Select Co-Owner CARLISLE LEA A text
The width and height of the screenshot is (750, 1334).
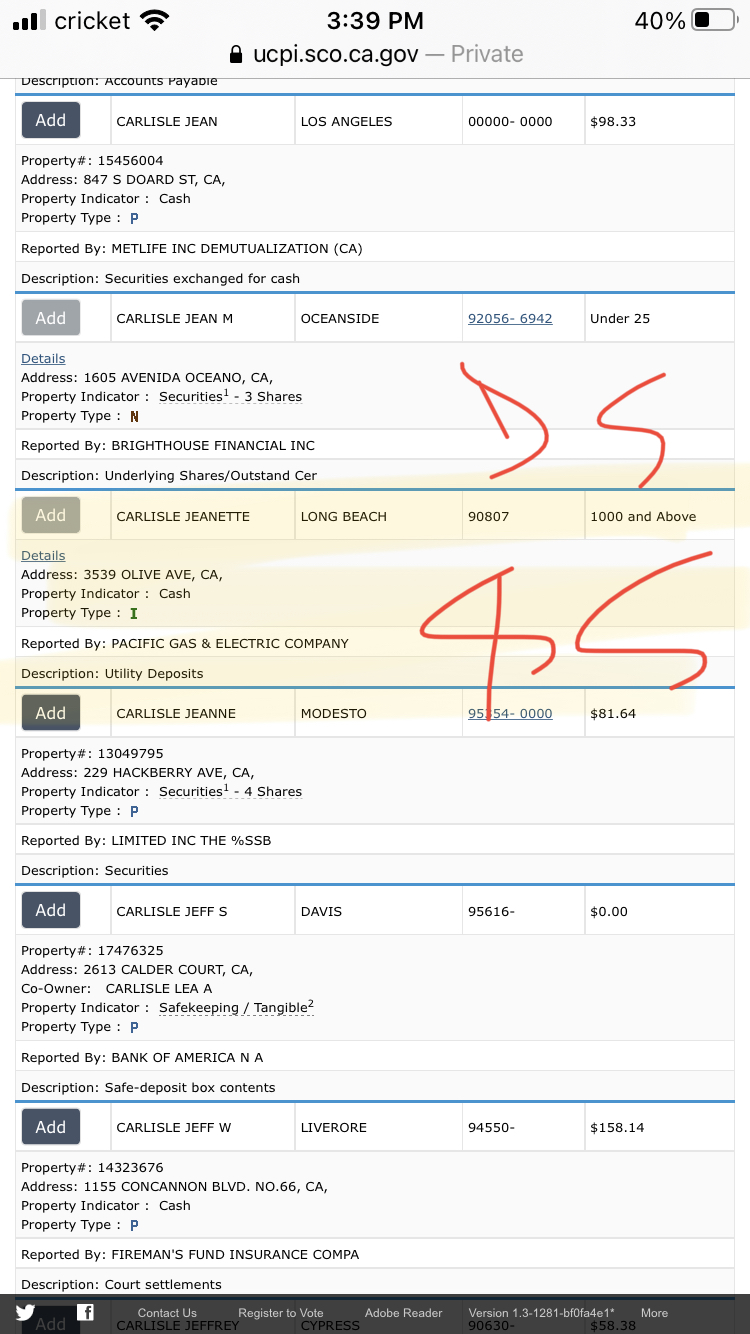point(117,988)
